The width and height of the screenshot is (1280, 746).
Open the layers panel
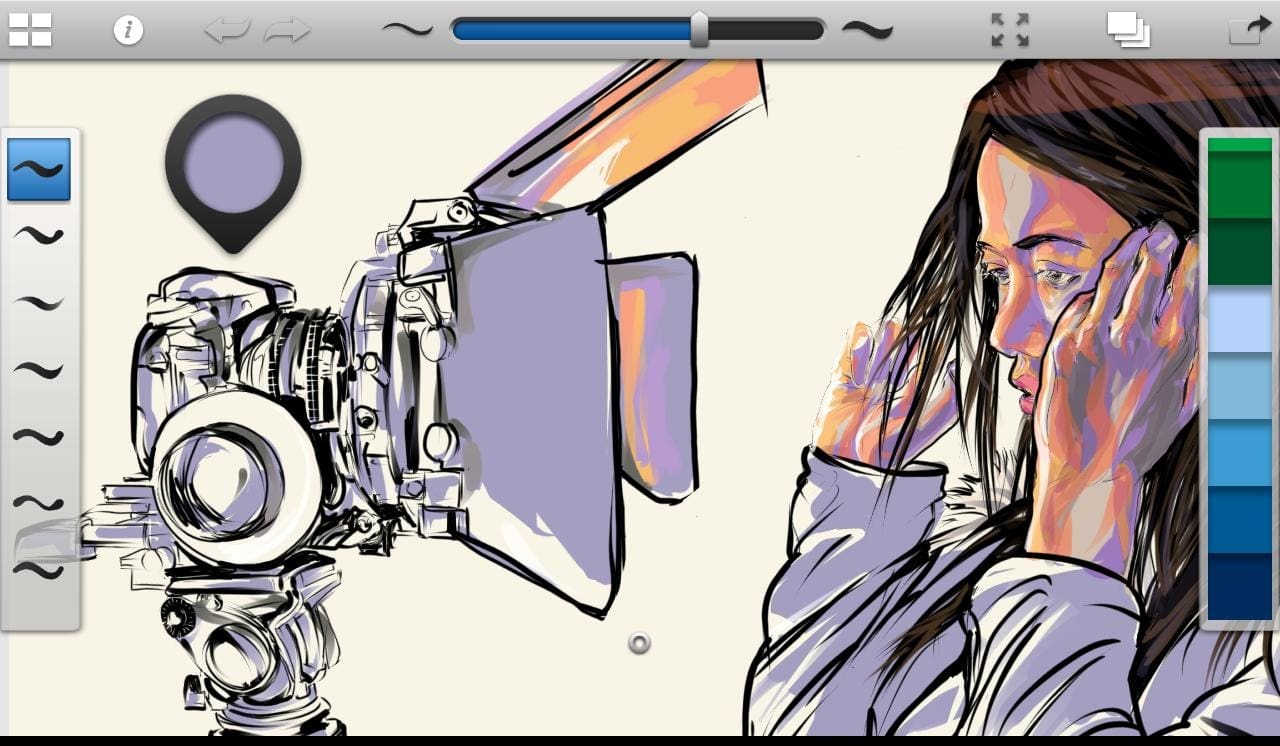pos(1128,30)
